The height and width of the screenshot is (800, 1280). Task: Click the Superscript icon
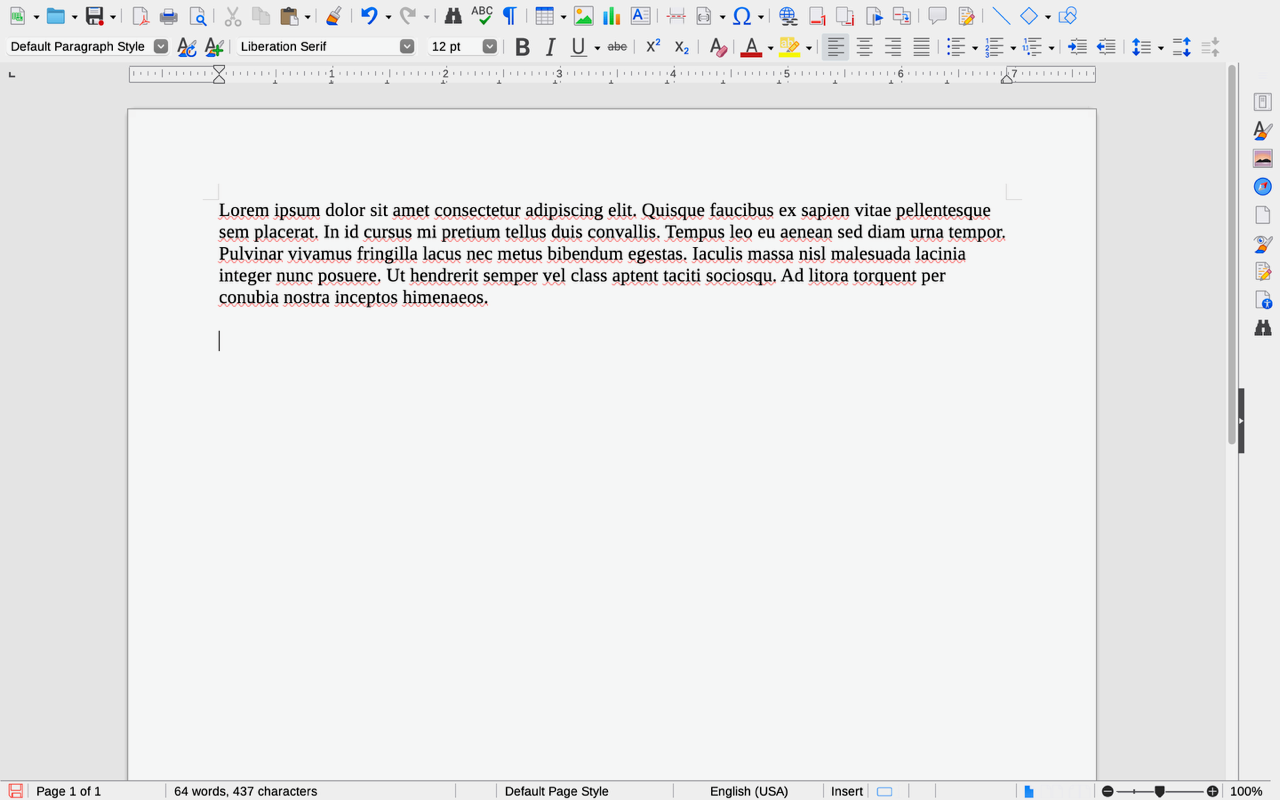tap(653, 46)
